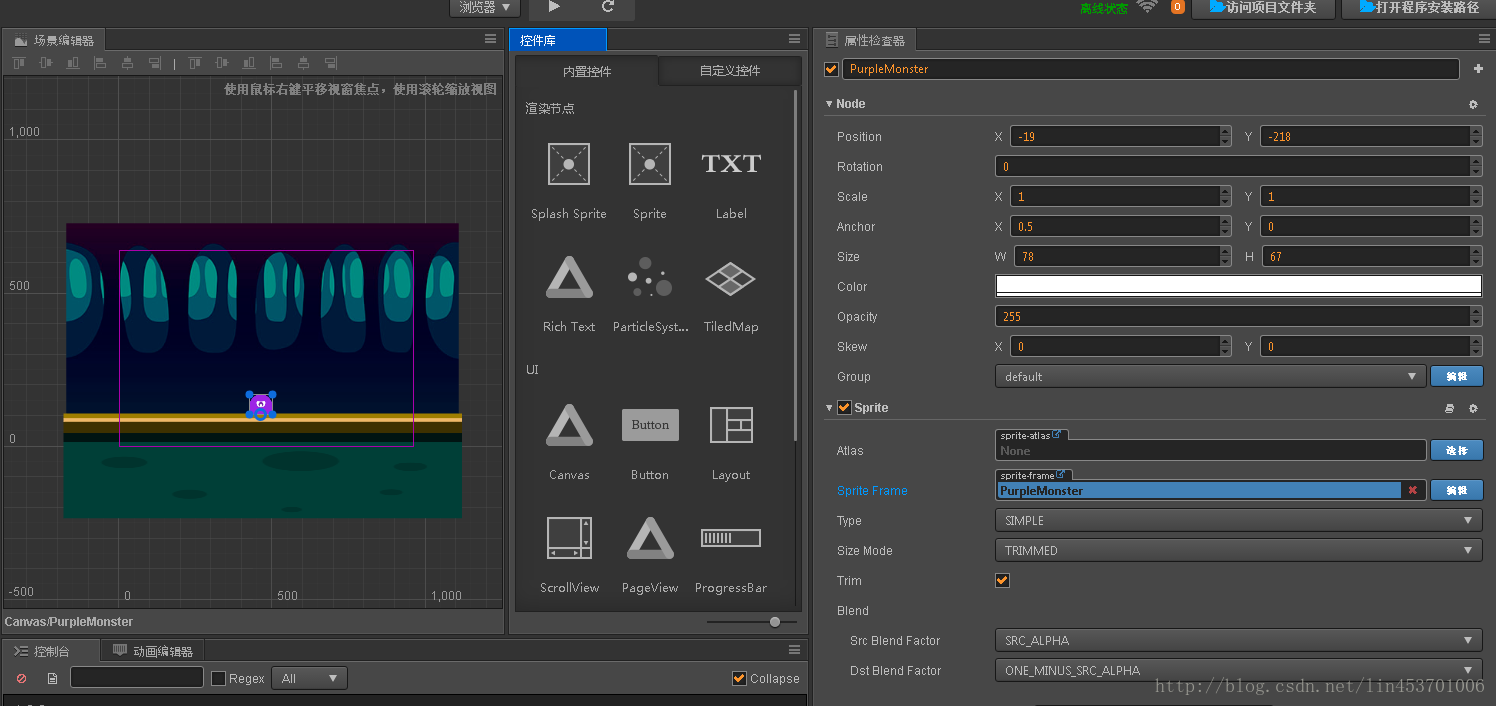Viewport: 1496px width, 706px height.
Task: Select the Splash Sprite control icon
Action: click(x=569, y=164)
